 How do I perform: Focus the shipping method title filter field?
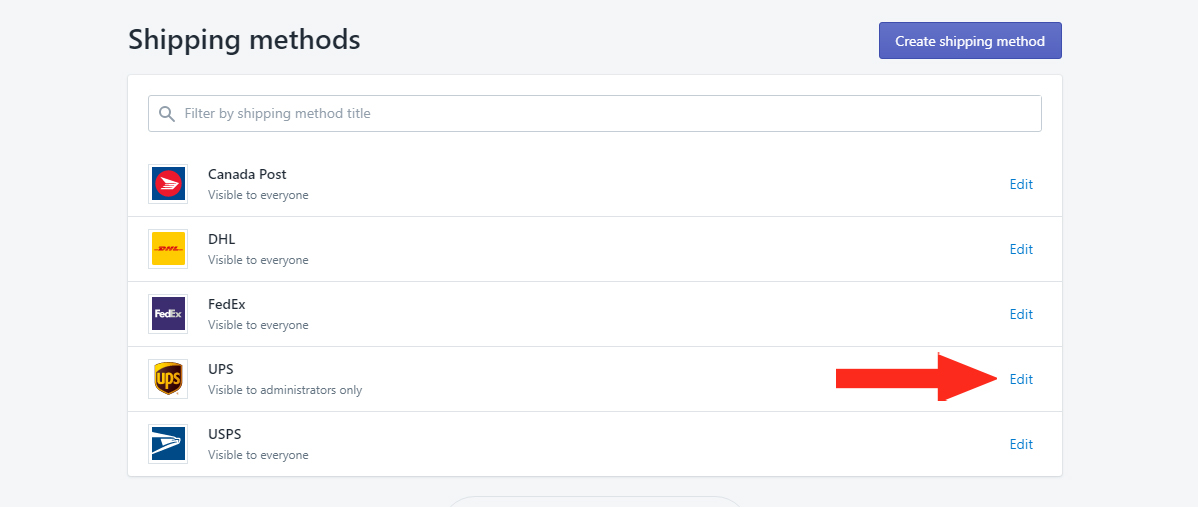pos(594,113)
